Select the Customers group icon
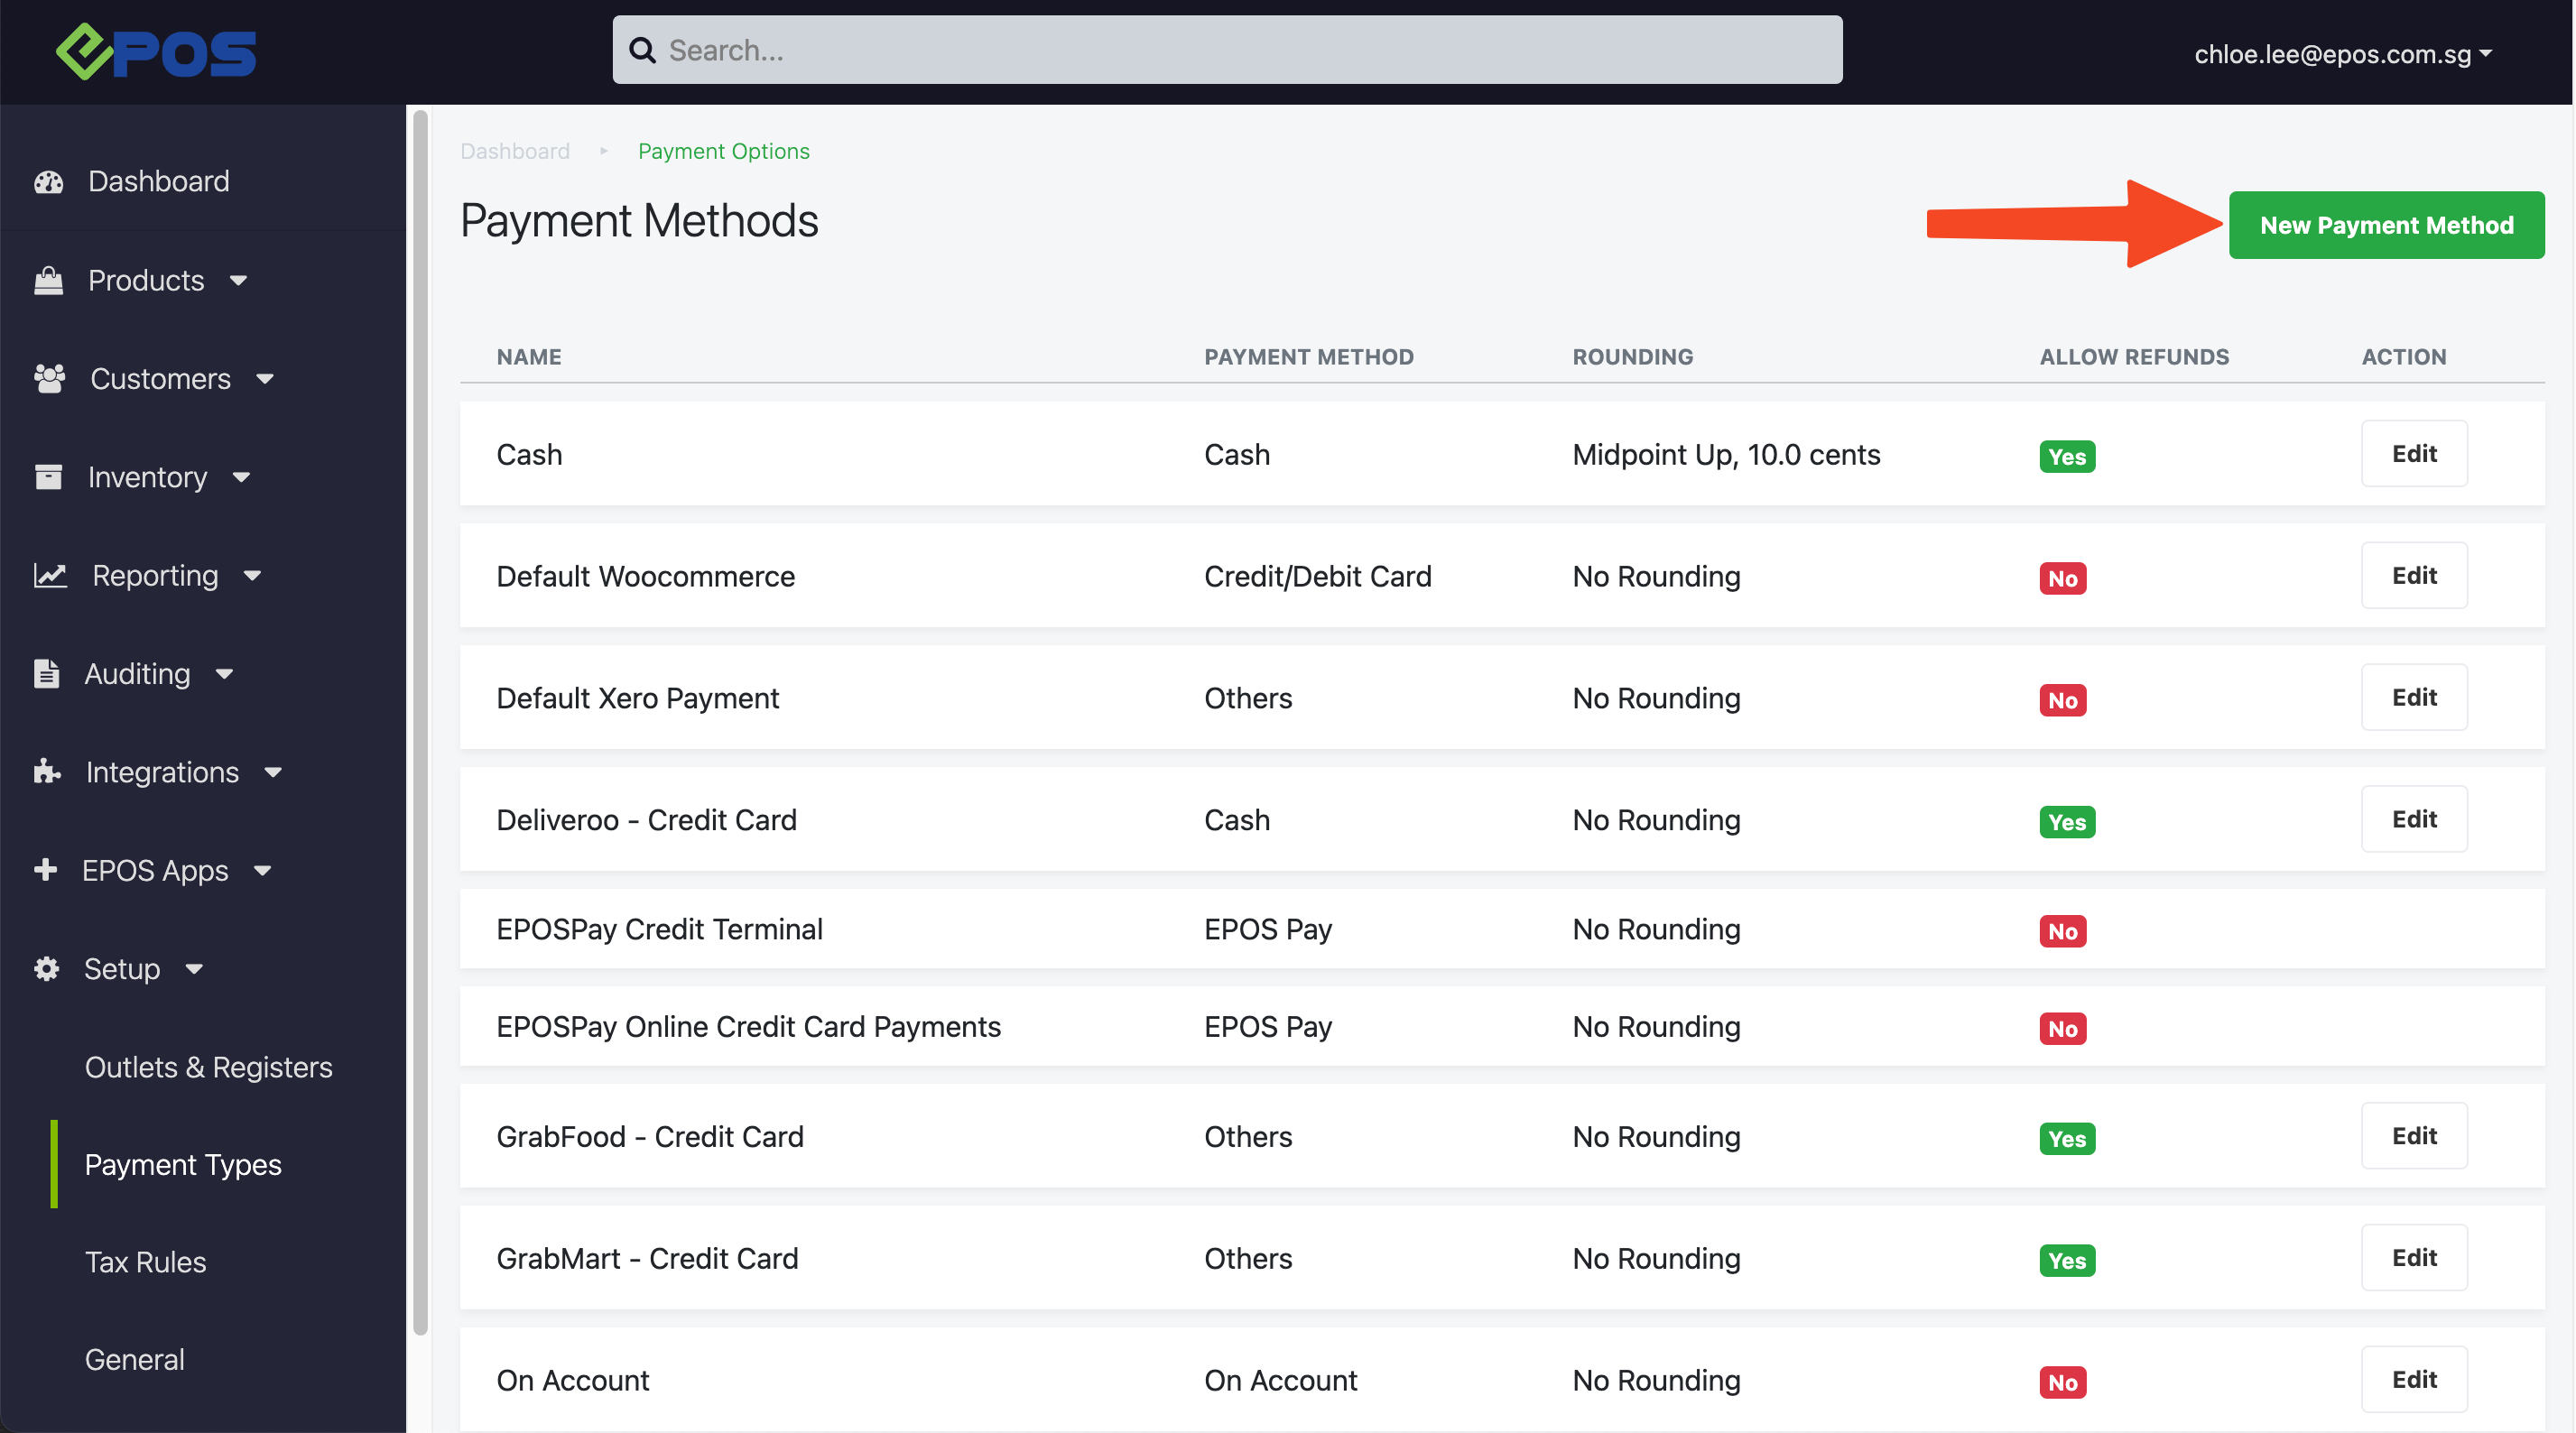 click(x=49, y=378)
